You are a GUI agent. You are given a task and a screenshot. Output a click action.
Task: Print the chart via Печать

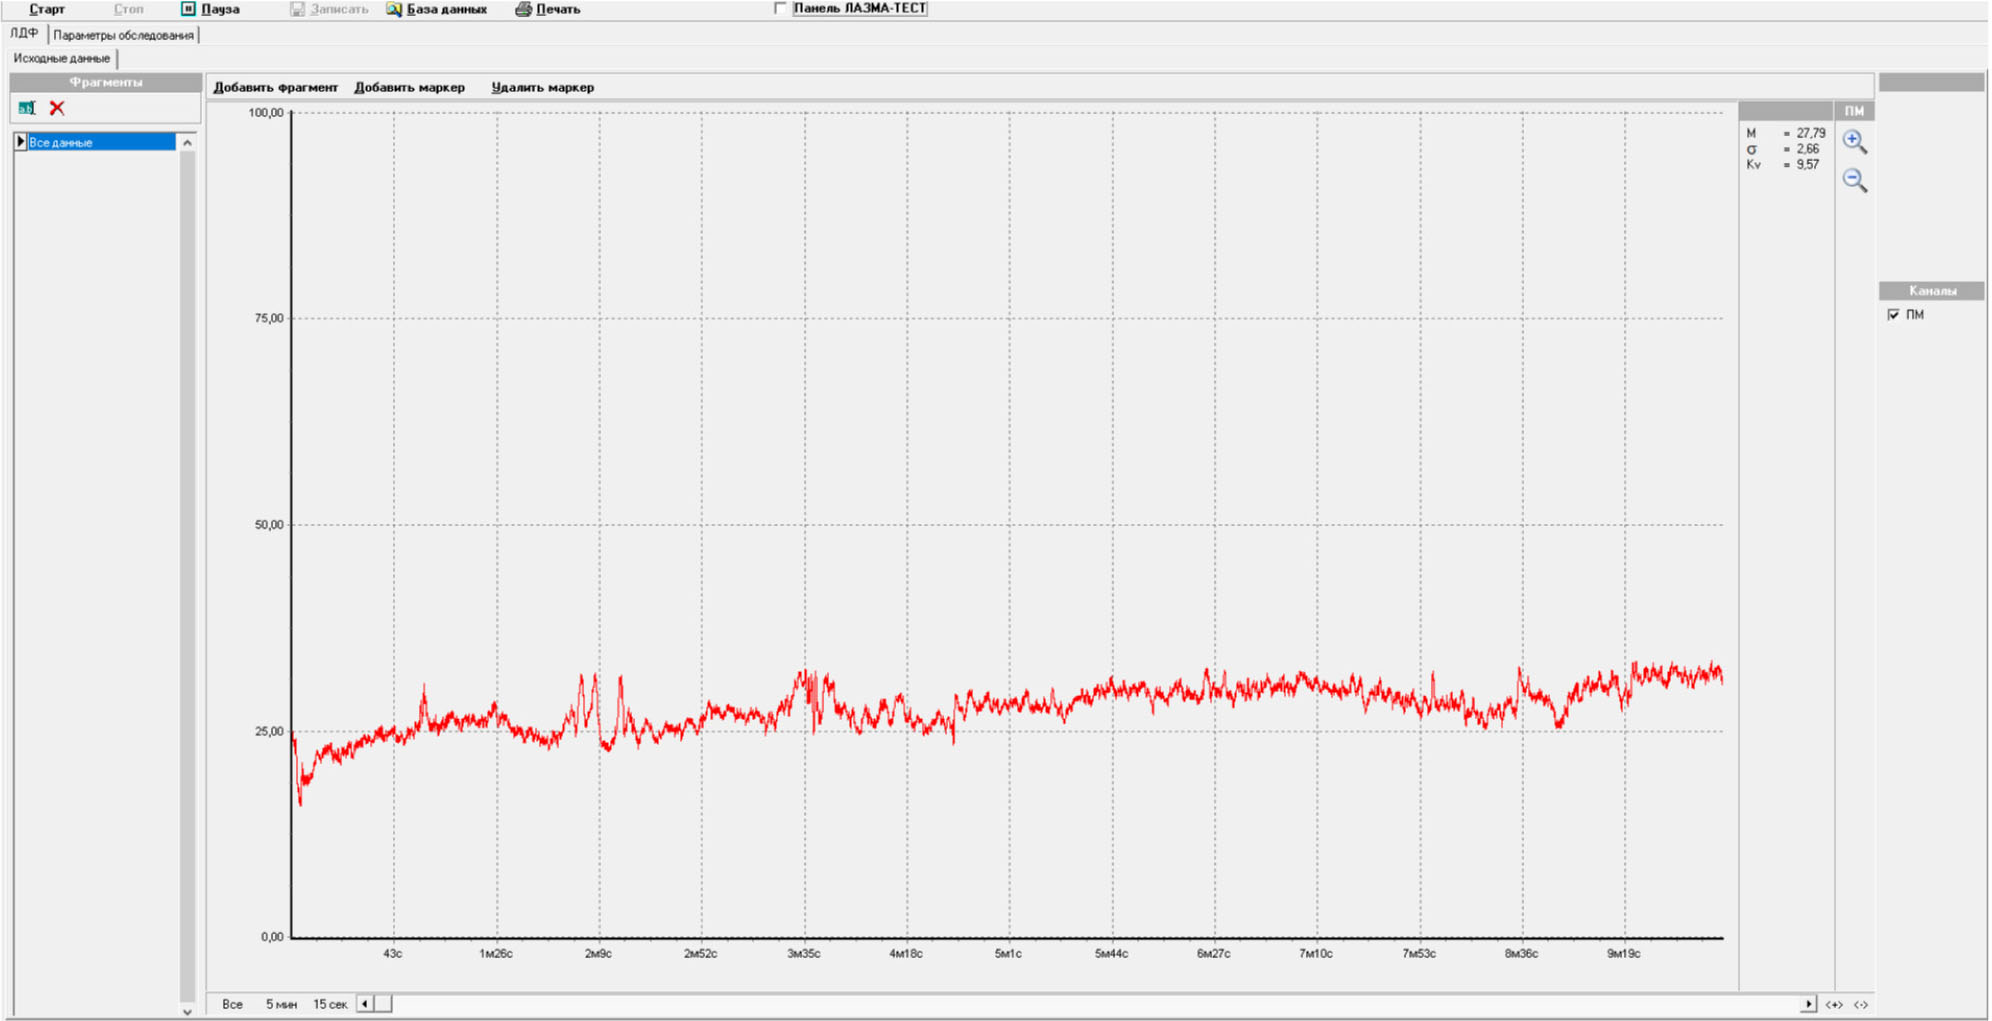(547, 9)
